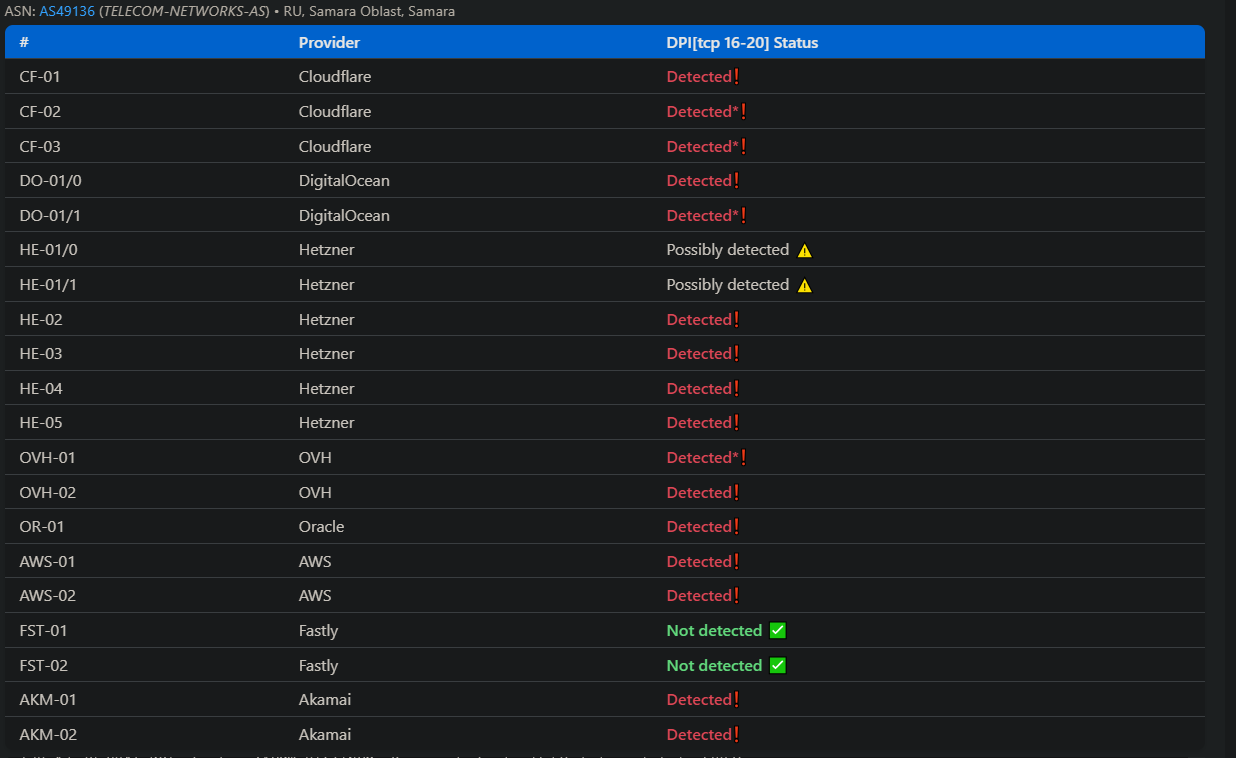This screenshot has width=1236, height=758.
Task: Click the green checkmark icon for FST-01
Action: 778,631
